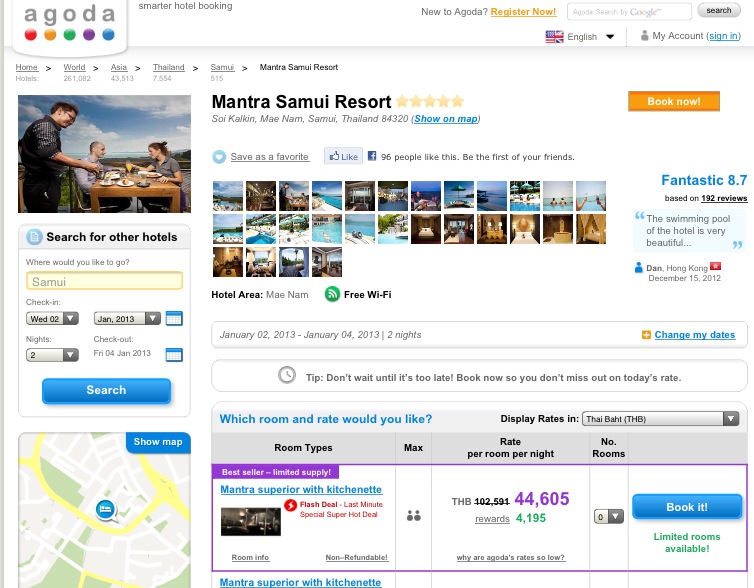The height and width of the screenshot is (588, 754).
Task: Open the main hotel dining photo
Action: (104, 154)
